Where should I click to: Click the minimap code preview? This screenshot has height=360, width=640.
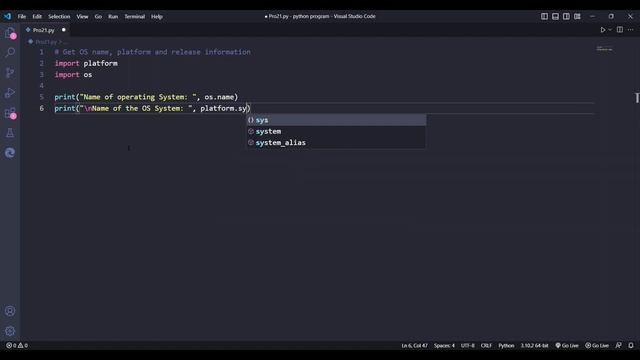[604, 49]
